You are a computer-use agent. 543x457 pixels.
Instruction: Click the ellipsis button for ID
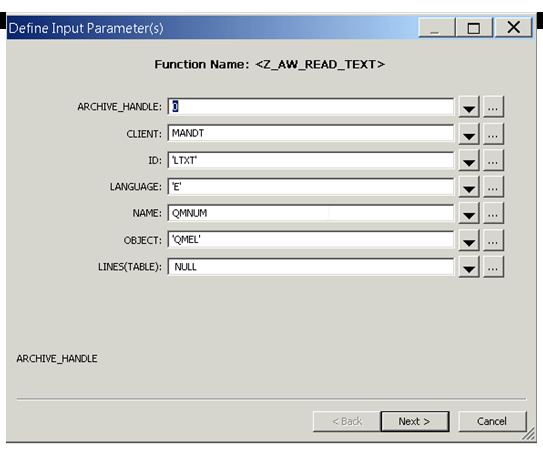(x=493, y=160)
